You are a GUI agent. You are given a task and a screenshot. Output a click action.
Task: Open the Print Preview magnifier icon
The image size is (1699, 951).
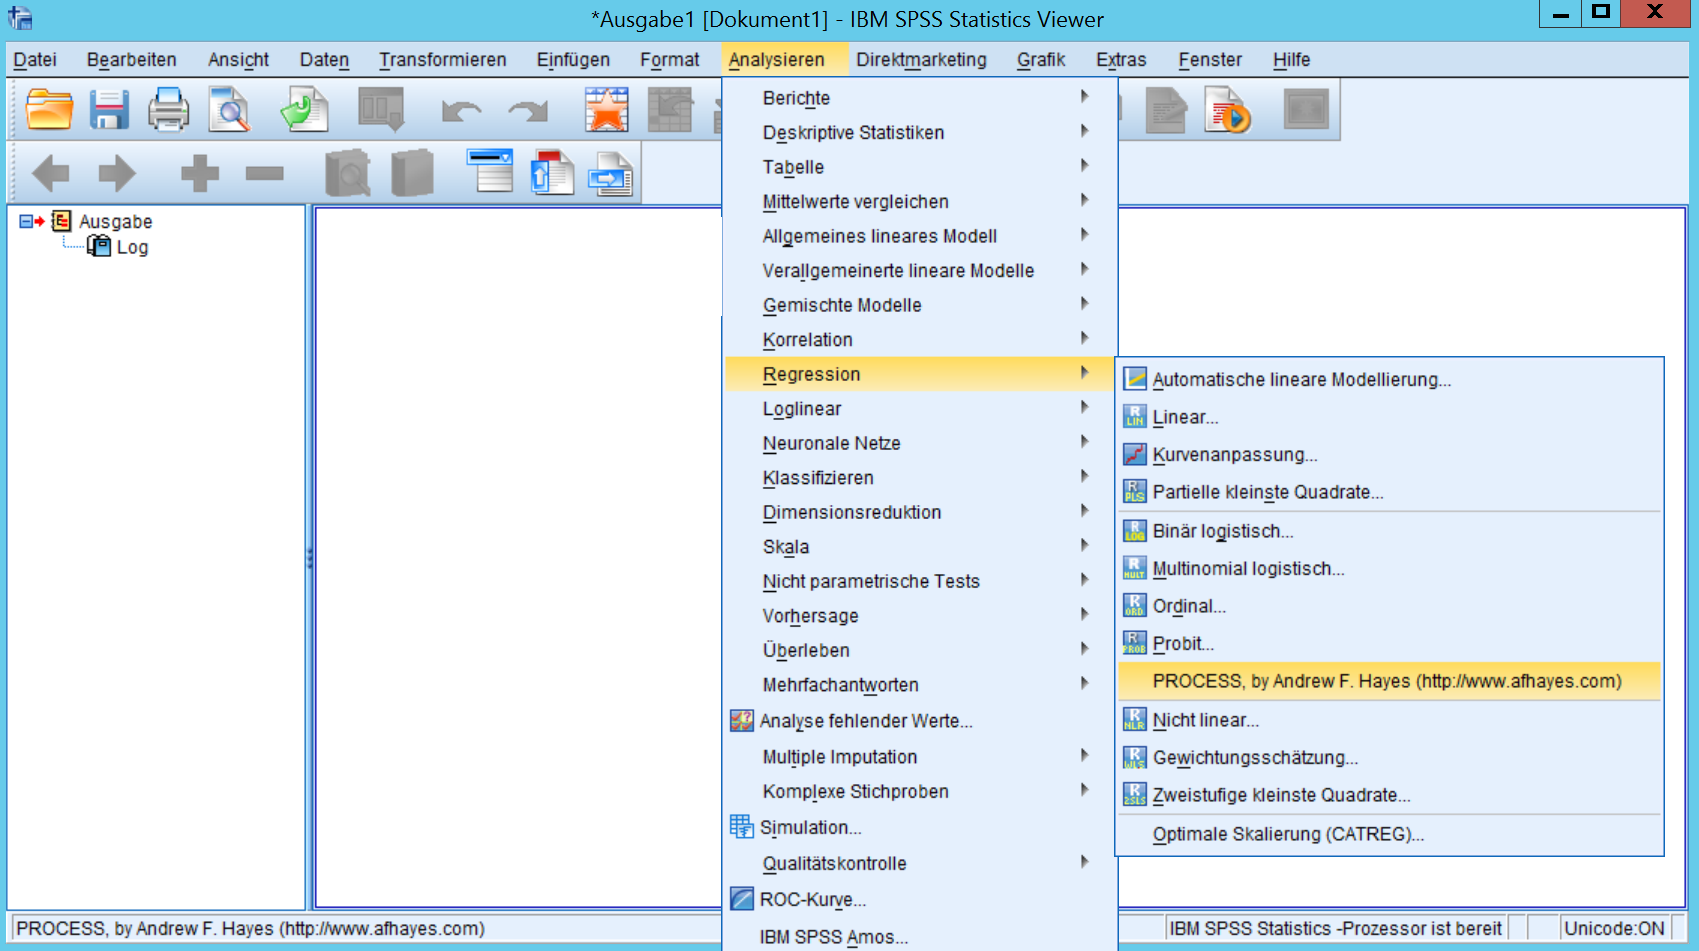pos(230,109)
